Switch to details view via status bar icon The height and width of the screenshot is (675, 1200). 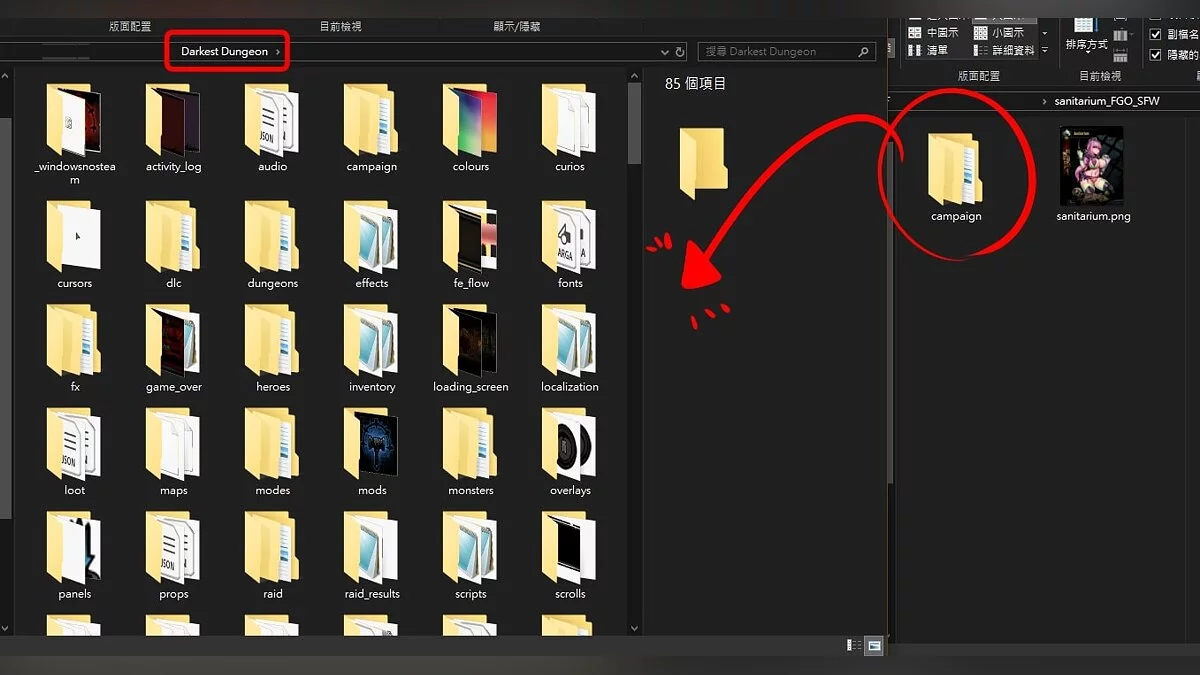coord(855,646)
